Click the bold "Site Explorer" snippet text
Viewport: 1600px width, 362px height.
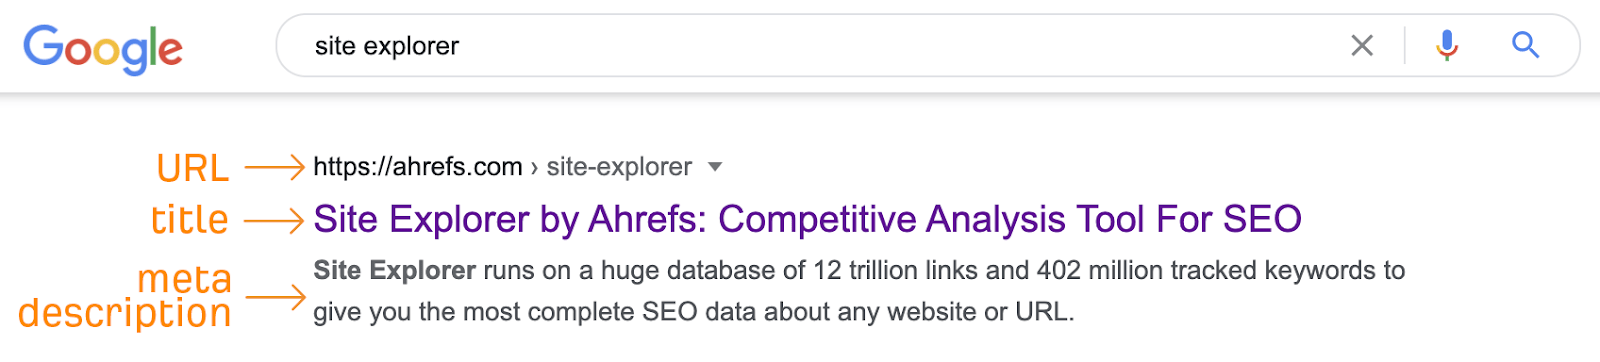point(394,270)
